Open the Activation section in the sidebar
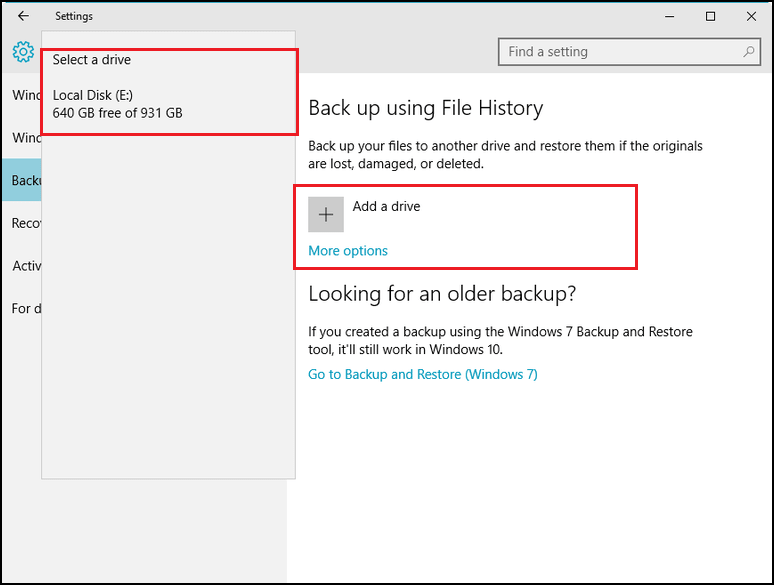The height and width of the screenshot is (585, 774). (x=24, y=266)
